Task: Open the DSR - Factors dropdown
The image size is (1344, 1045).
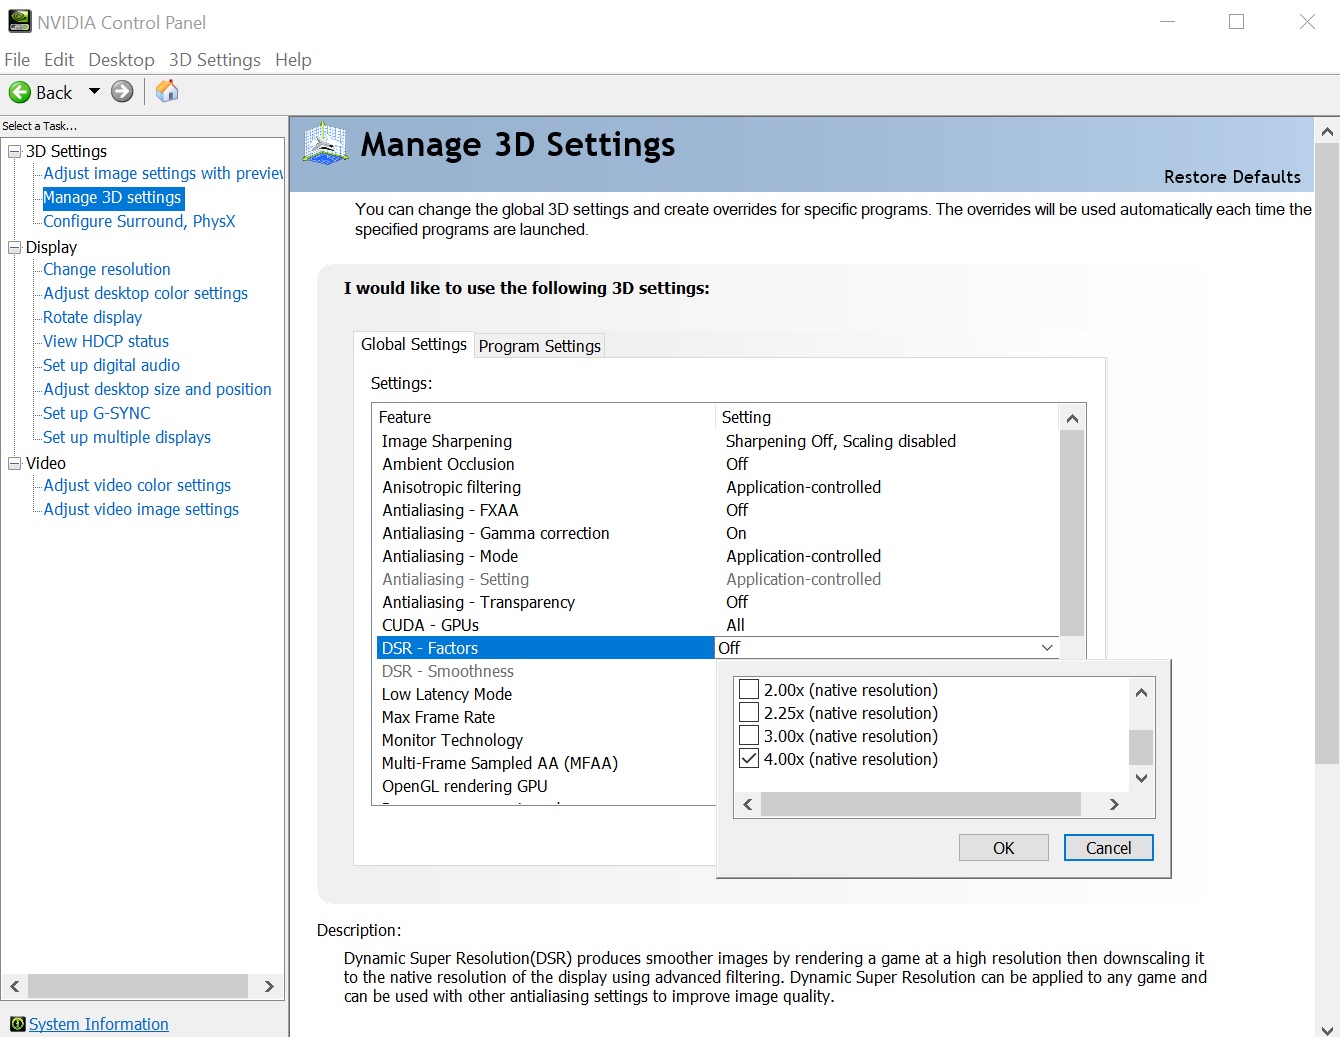Action: pyautogui.click(x=1046, y=648)
